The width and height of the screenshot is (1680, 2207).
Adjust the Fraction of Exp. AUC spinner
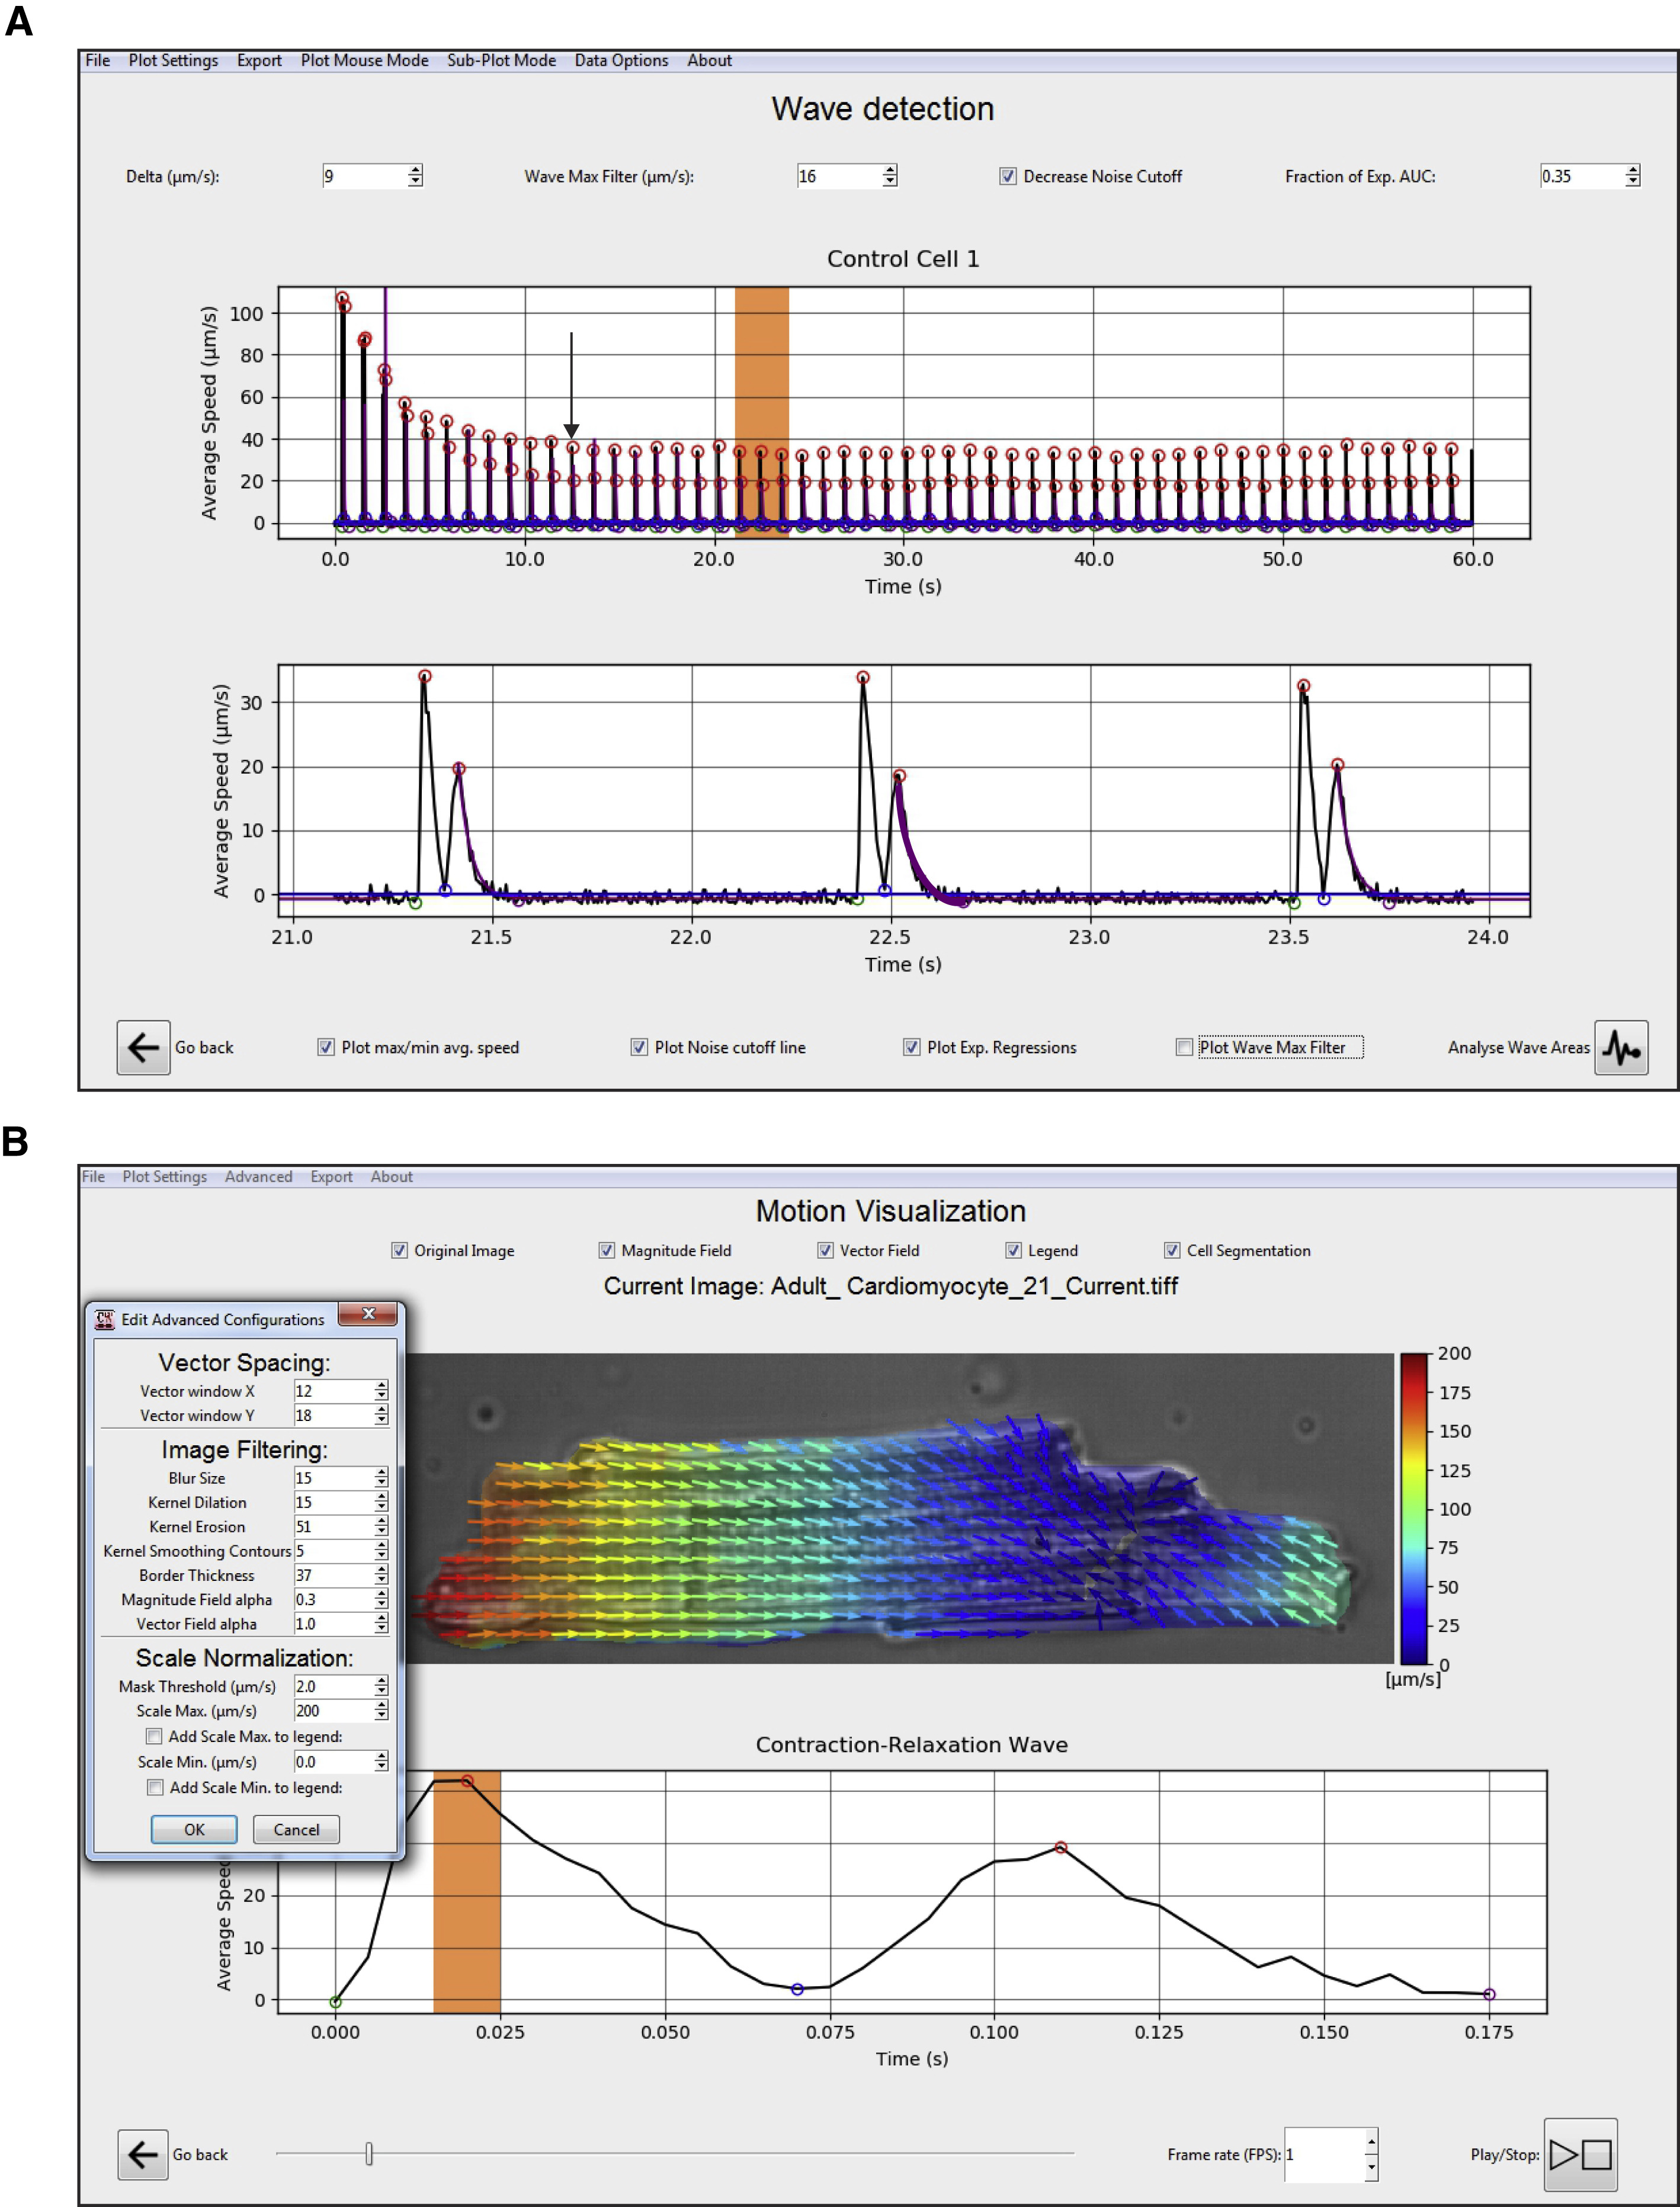coord(1632,171)
